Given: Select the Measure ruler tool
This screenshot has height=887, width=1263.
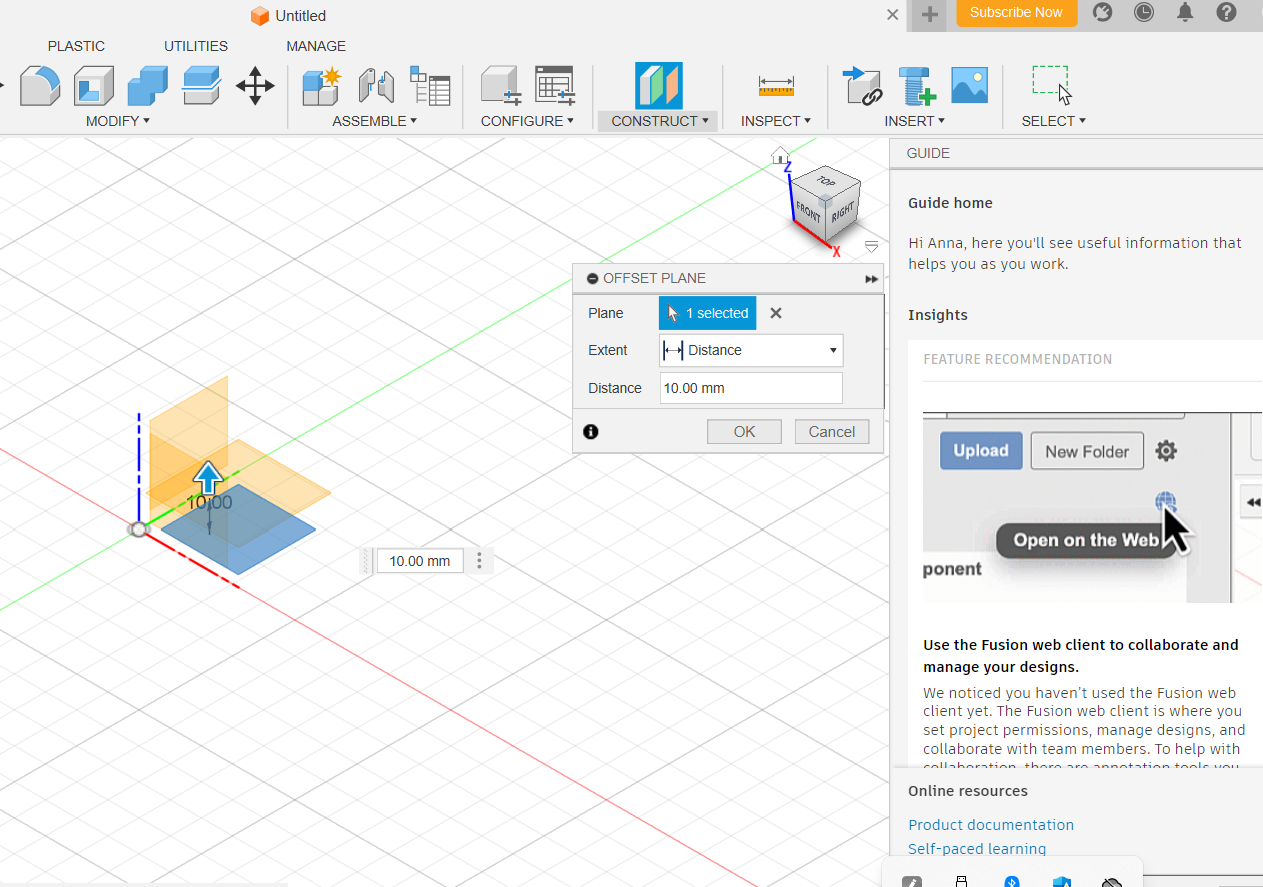Looking at the screenshot, I should [776, 86].
